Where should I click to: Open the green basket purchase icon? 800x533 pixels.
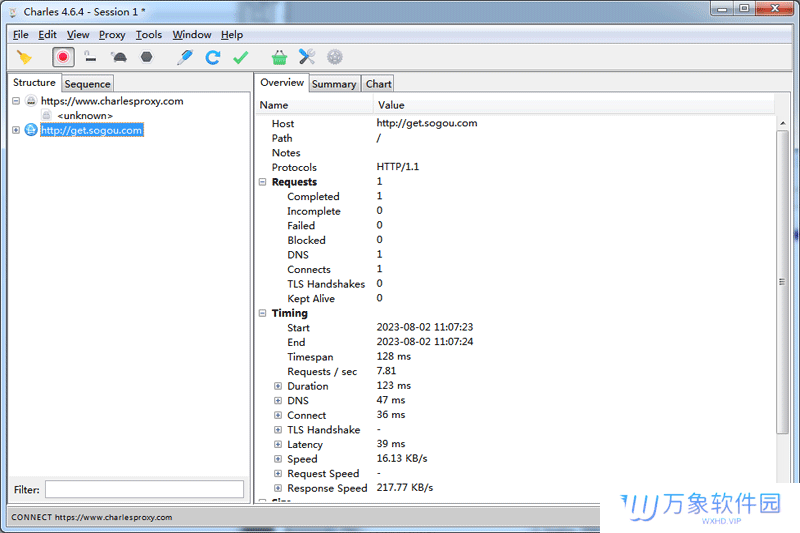[279, 57]
